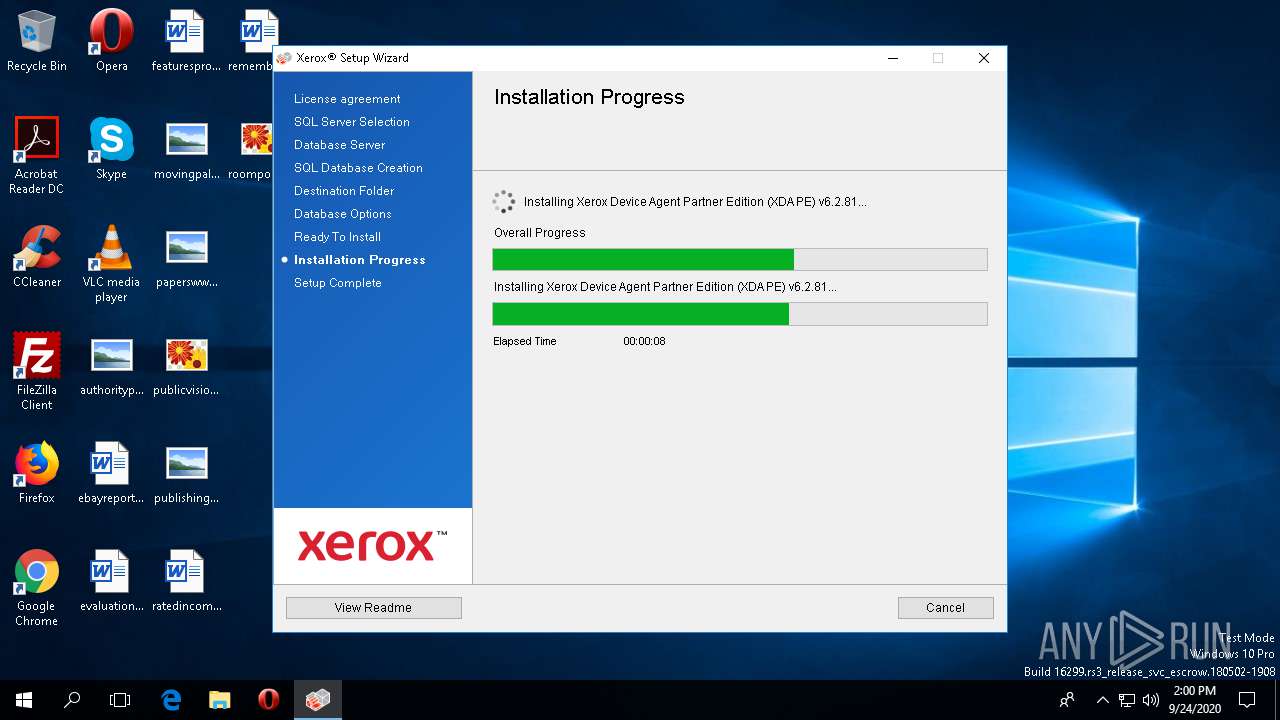The image size is (1280, 720).
Task: Open FileZilla Client shortcut
Action: coord(37,372)
